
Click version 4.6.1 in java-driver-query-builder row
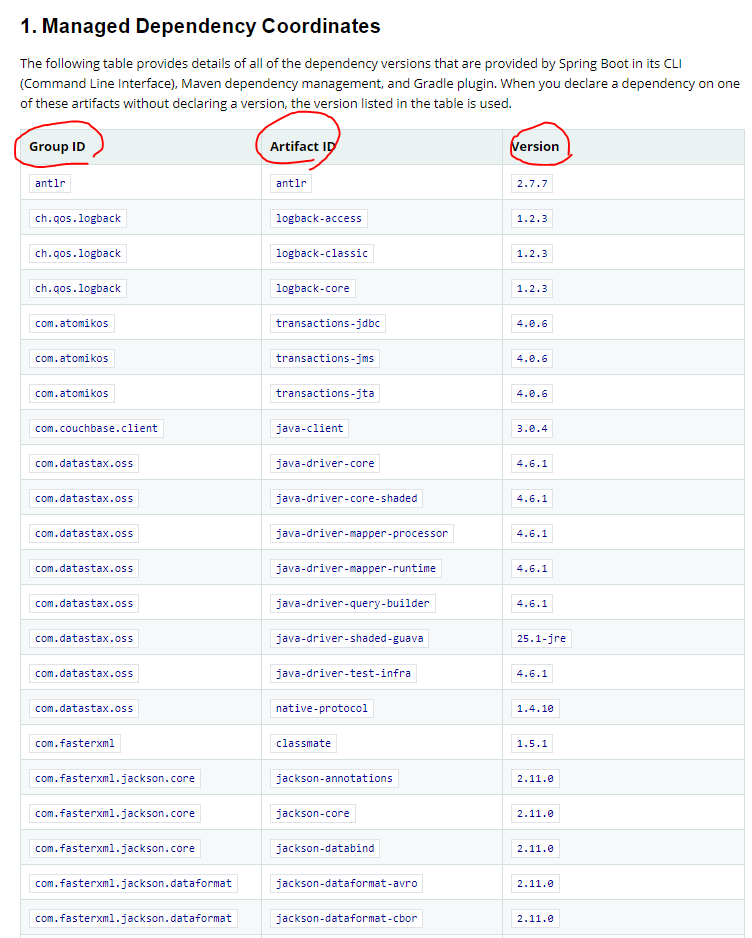click(x=532, y=603)
